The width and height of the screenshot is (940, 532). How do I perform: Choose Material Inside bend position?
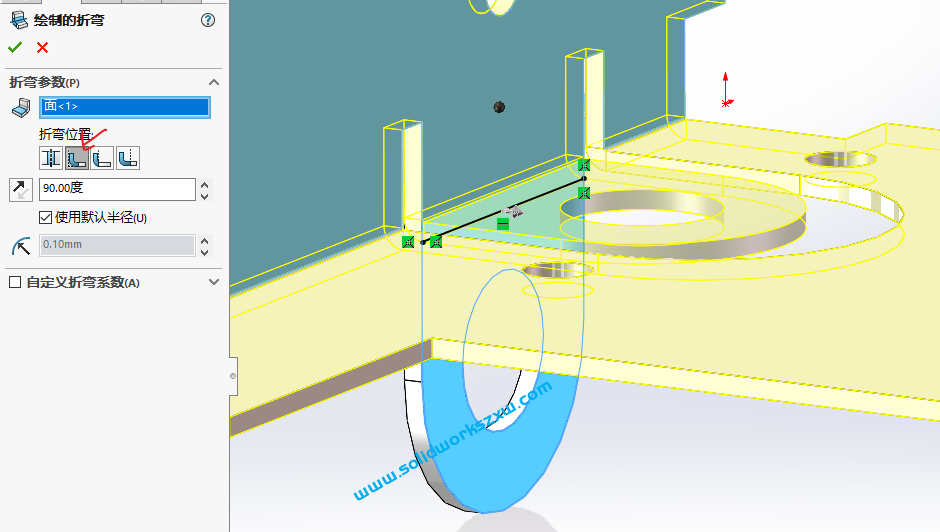tap(77, 158)
